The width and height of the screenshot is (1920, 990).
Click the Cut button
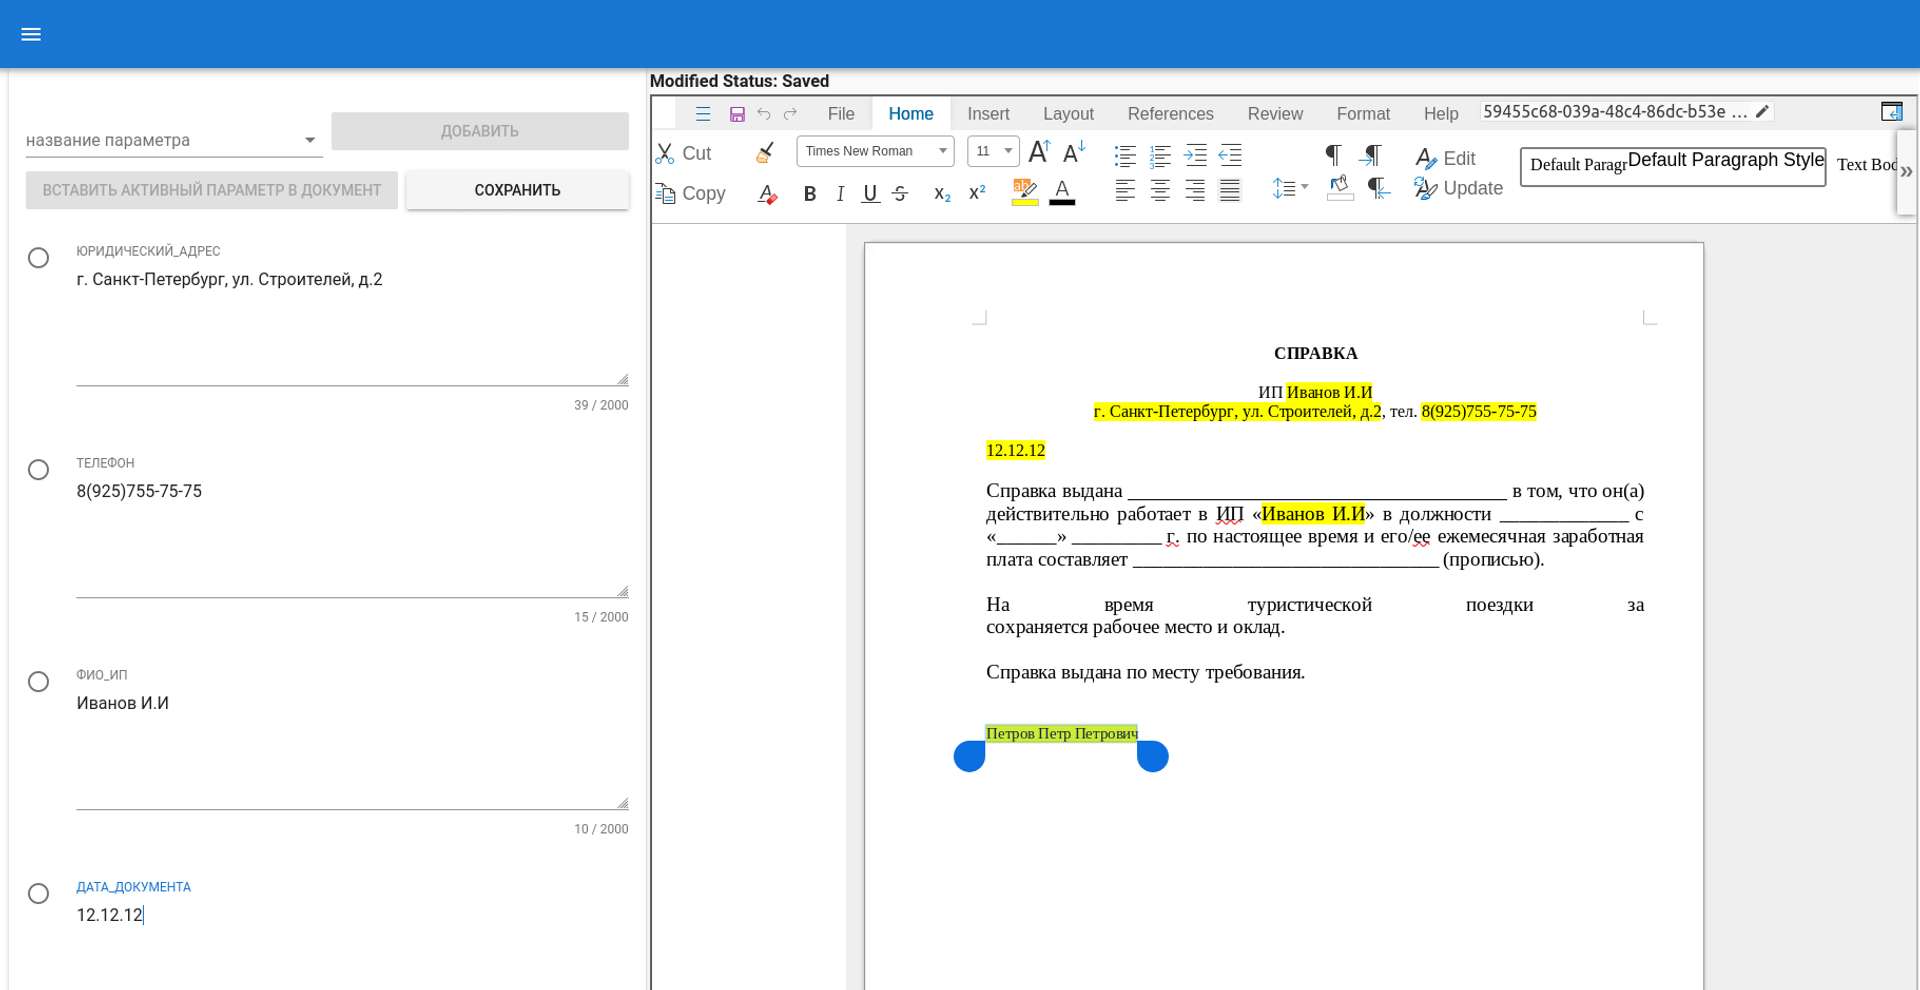point(684,153)
